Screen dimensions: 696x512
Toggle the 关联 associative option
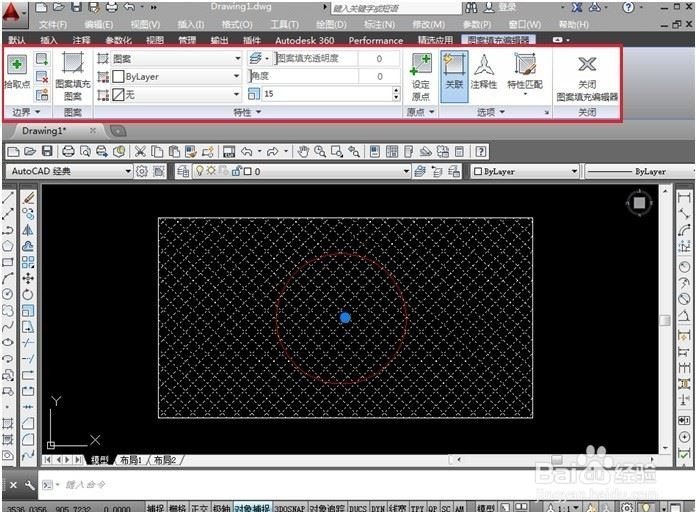454,76
